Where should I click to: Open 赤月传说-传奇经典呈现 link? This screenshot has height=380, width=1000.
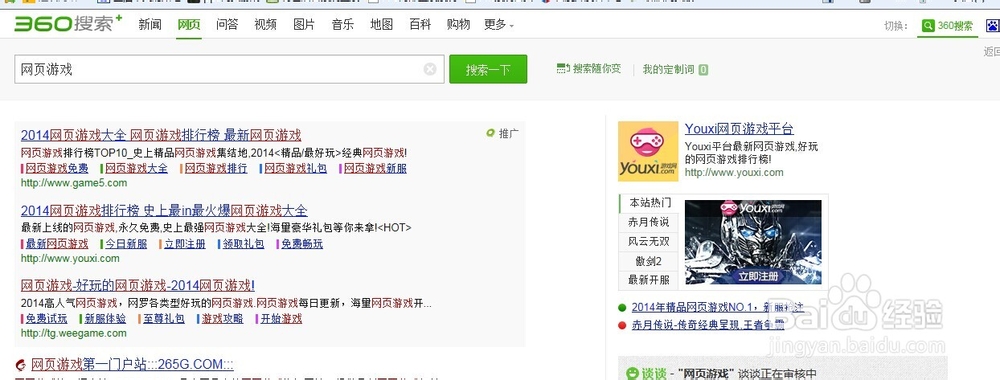(x=708, y=325)
